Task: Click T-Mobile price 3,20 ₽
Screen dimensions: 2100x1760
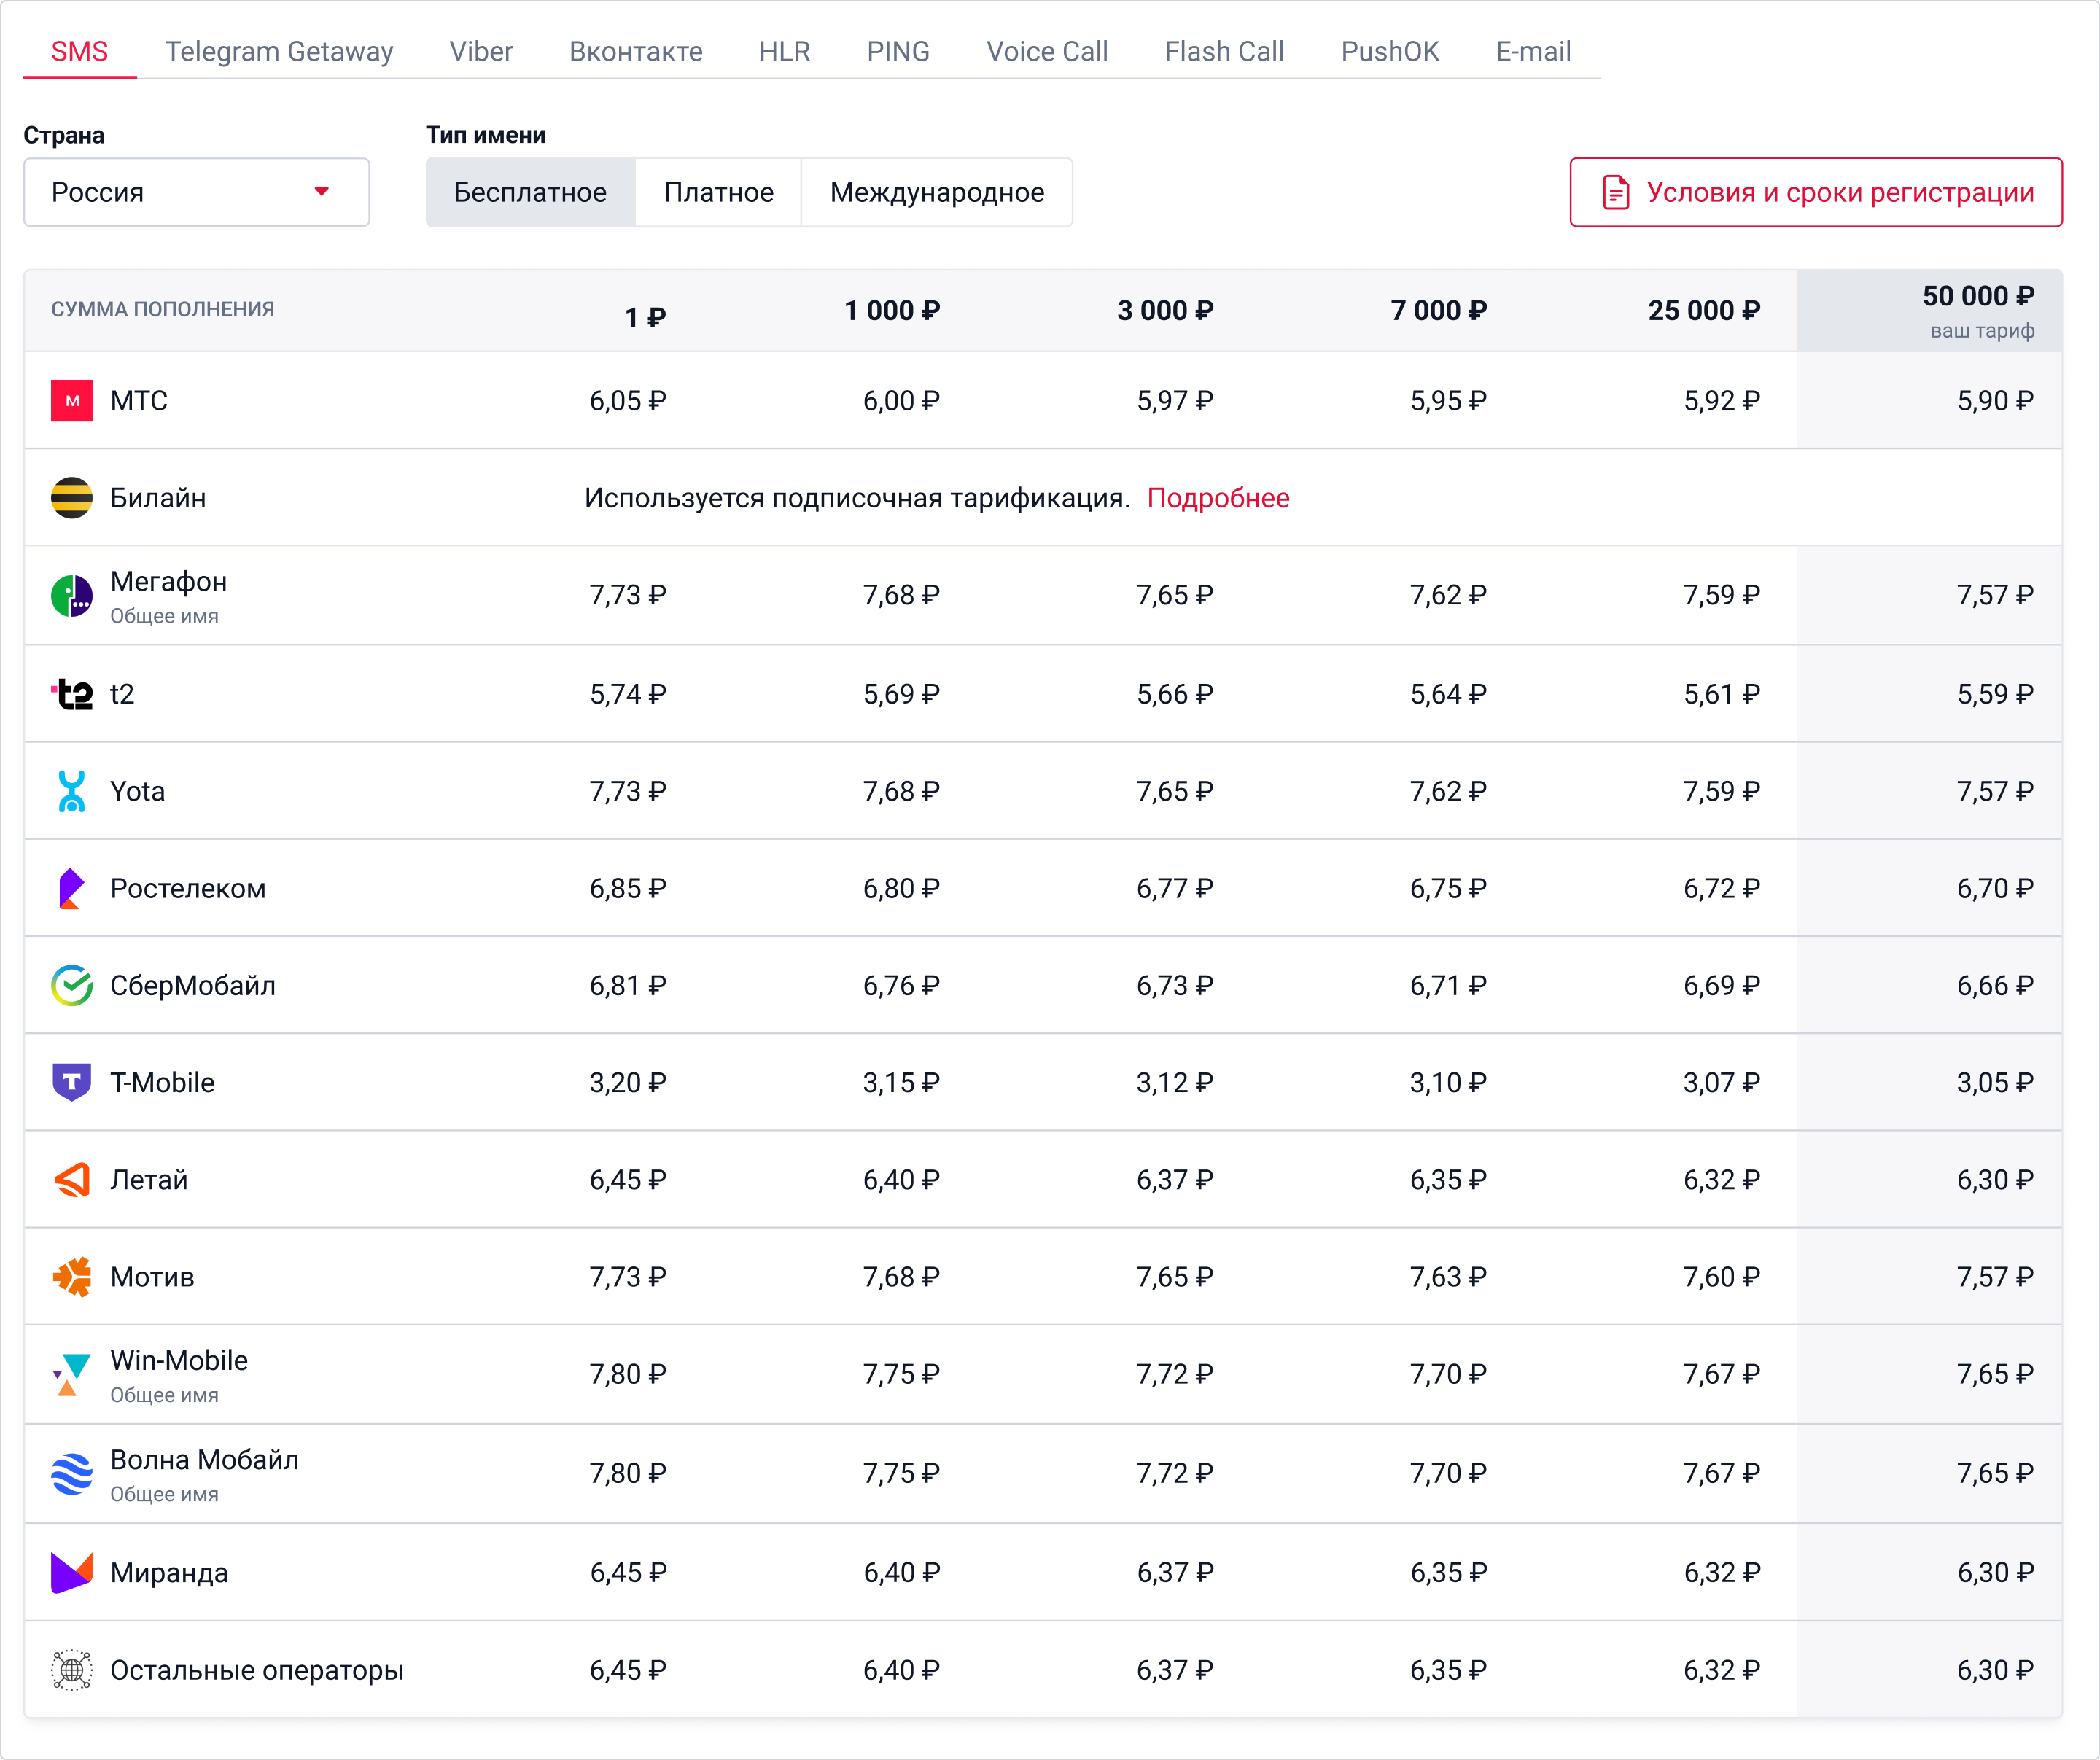Action: pyautogui.click(x=628, y=1082)
